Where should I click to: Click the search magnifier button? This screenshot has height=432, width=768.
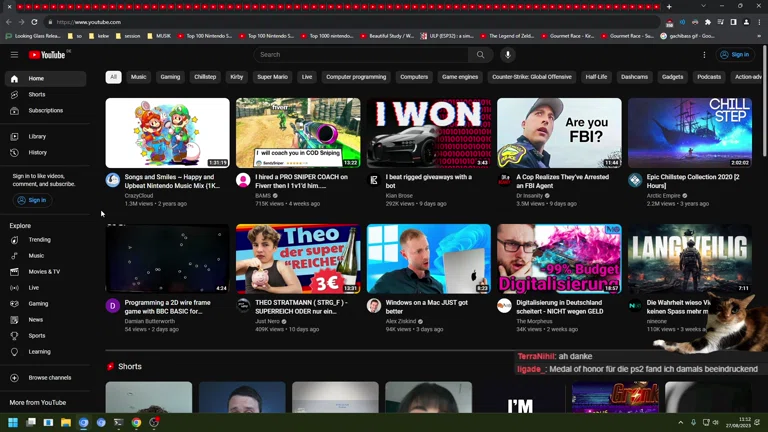click(480, 55)
